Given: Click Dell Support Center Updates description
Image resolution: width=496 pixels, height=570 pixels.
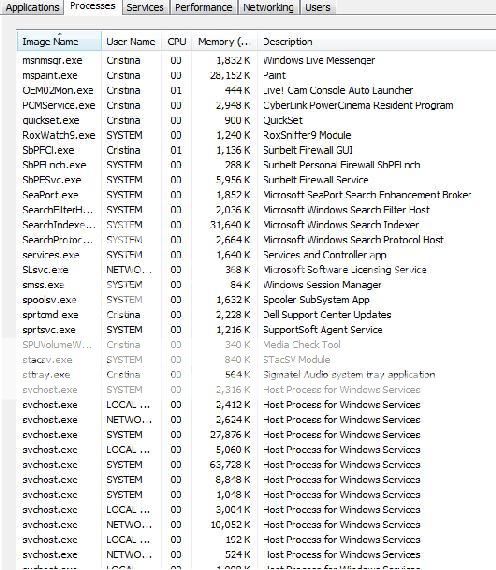Looking at the screenshot, I should click(327, 314).
